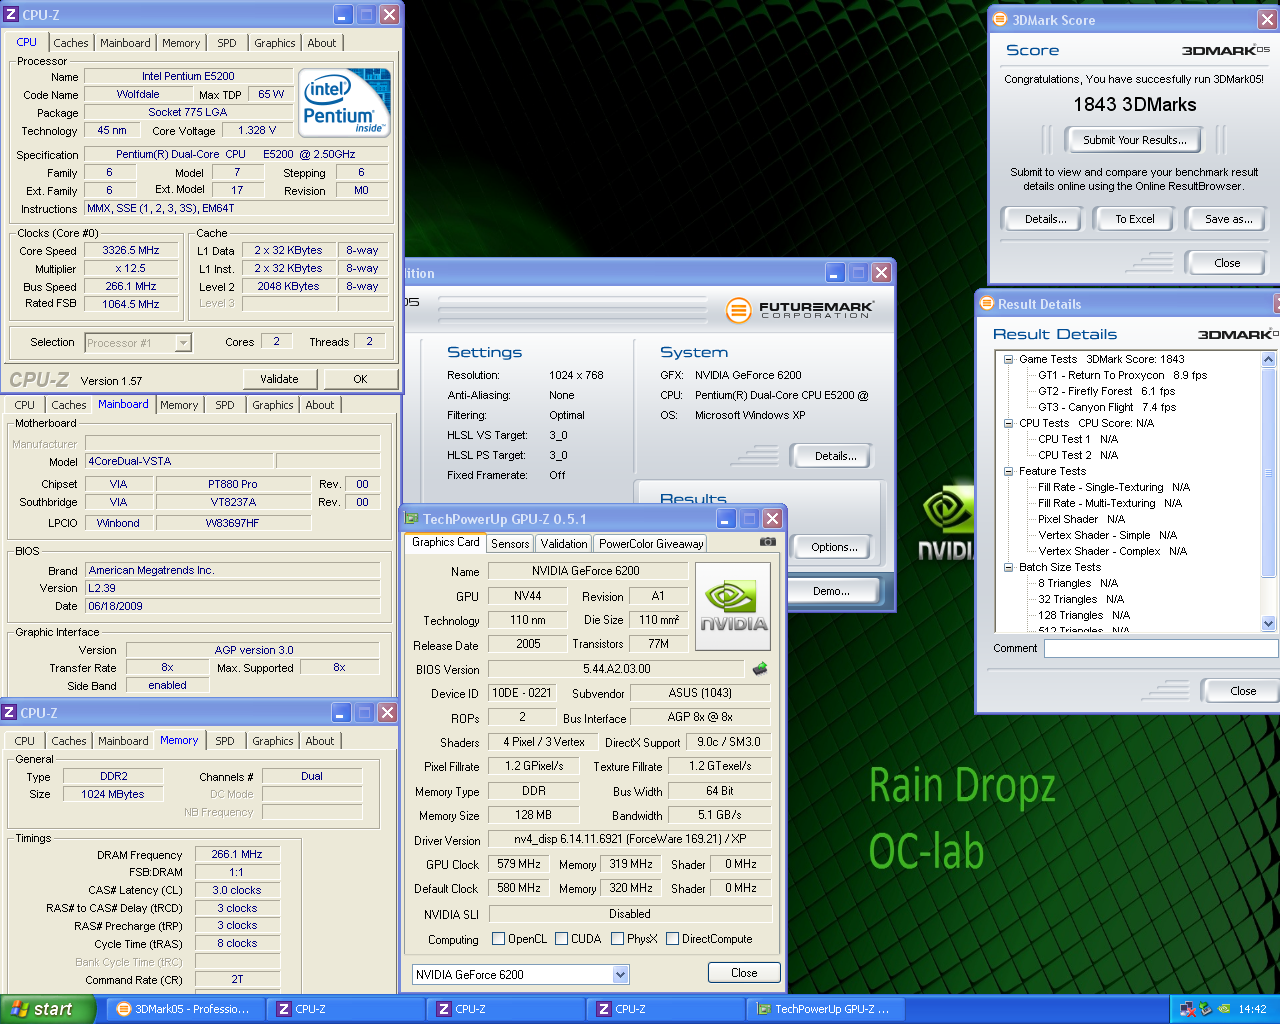The image size is (1280, 1024).
Task: Click the GPU-Z title bar icon
Action: (411, 519)
